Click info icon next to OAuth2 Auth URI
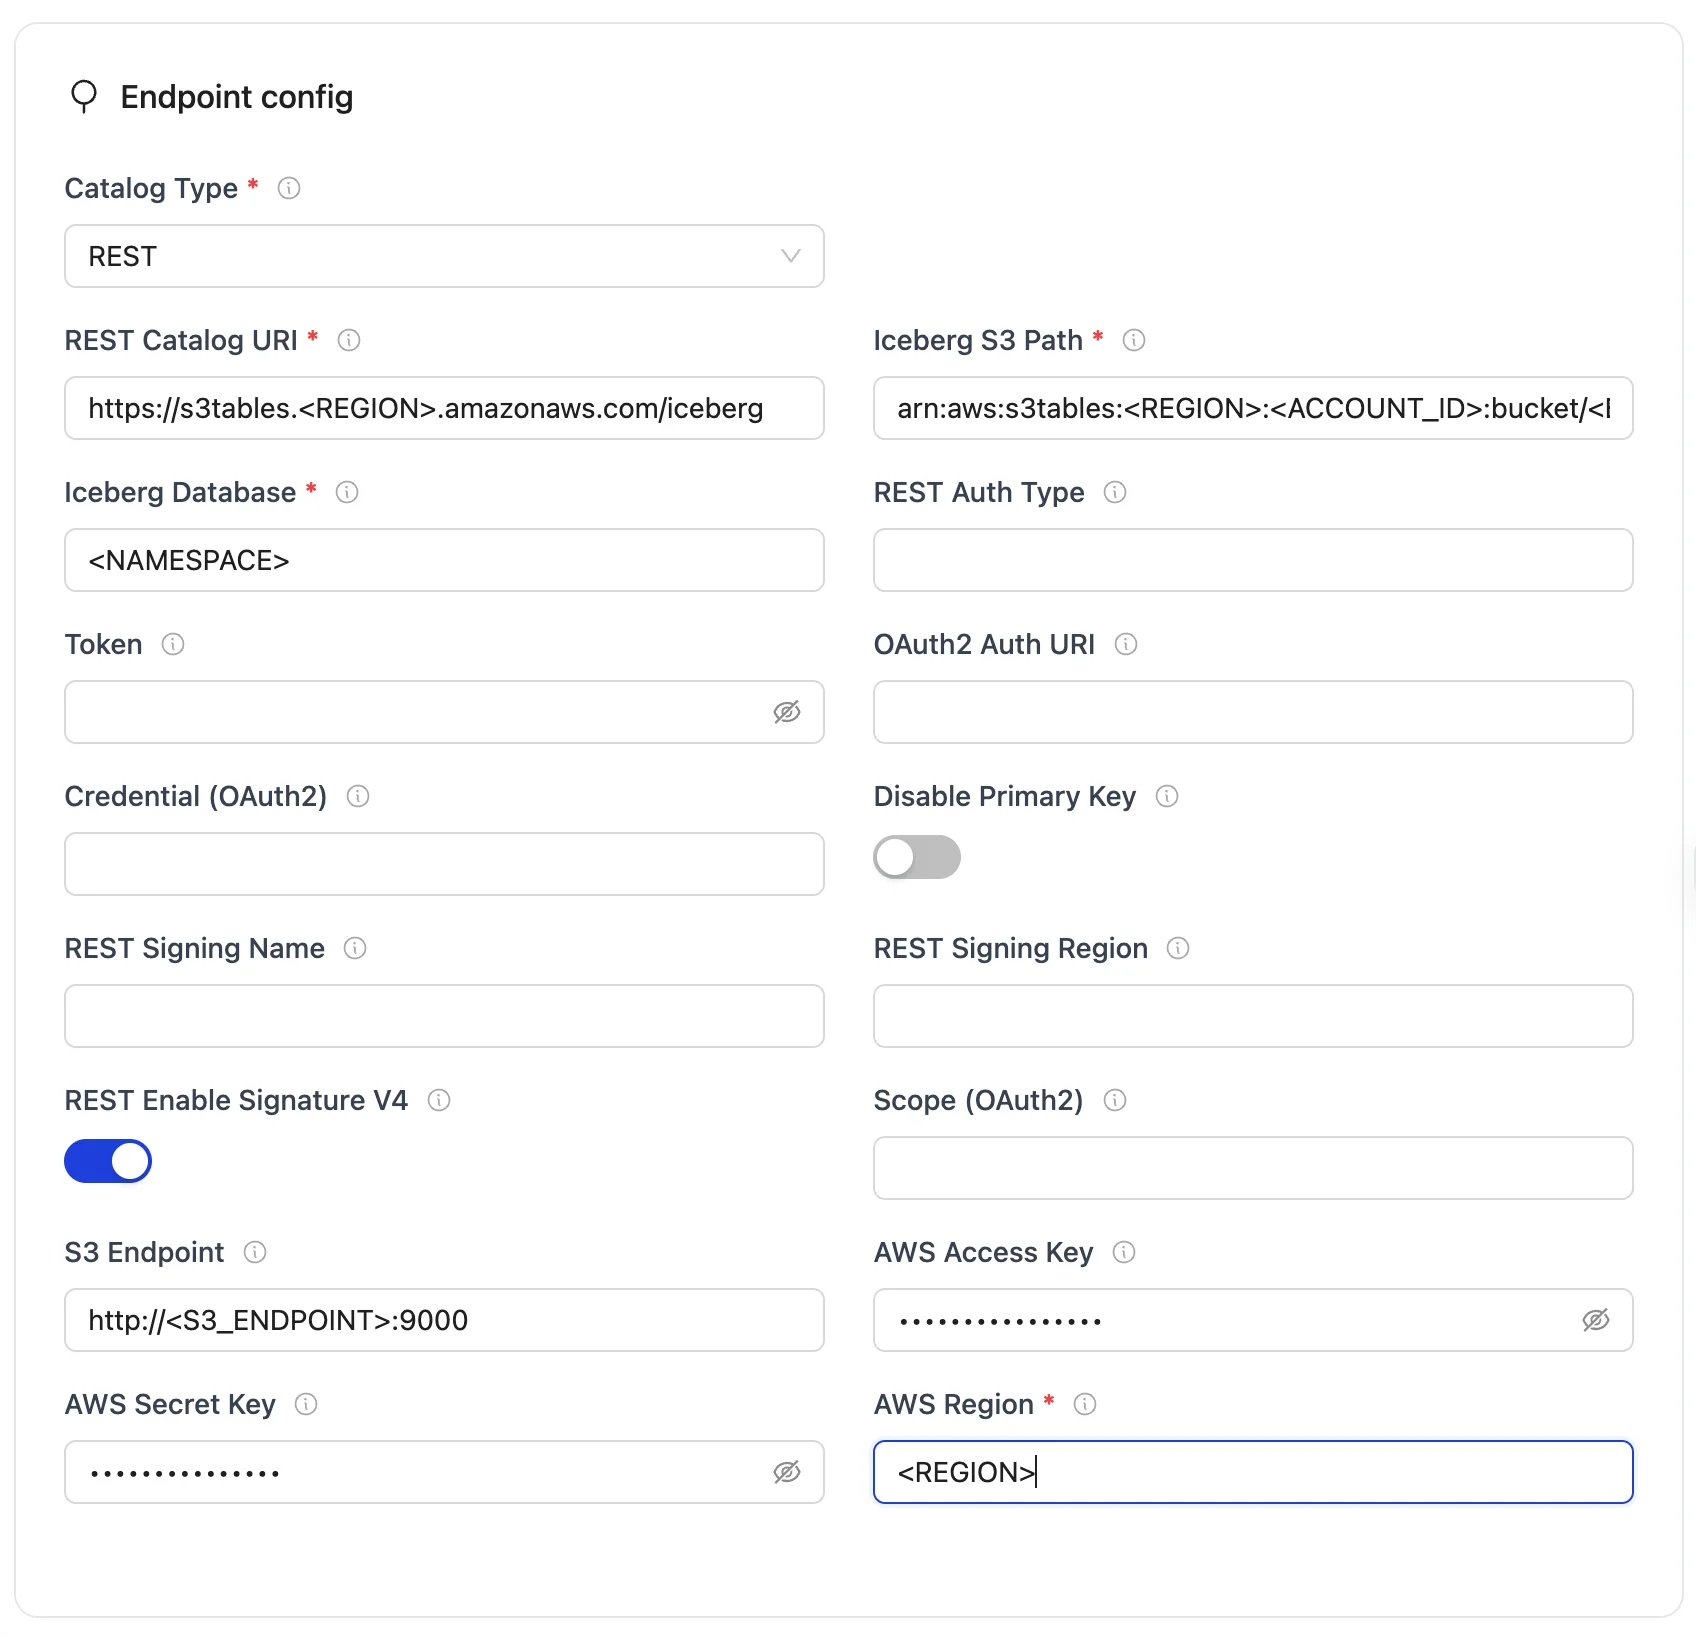The height and width of the screenshot is (1638, 1696). 1126,644
